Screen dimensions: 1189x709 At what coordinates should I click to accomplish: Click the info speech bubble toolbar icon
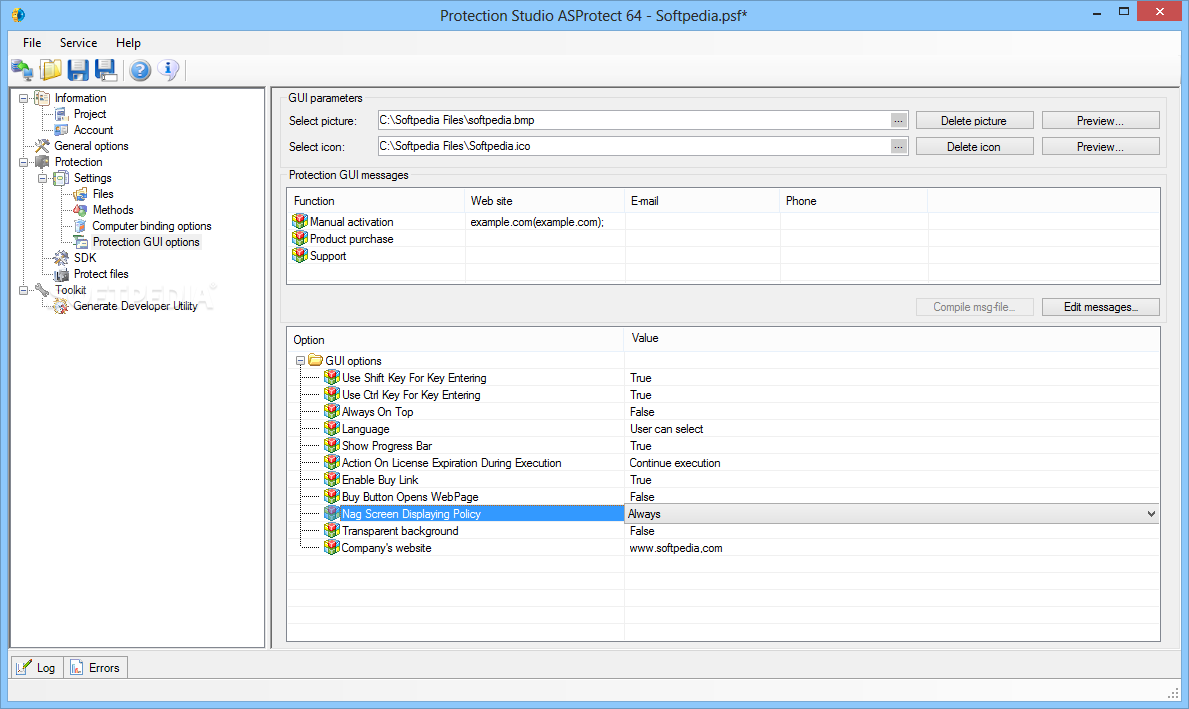168,71
